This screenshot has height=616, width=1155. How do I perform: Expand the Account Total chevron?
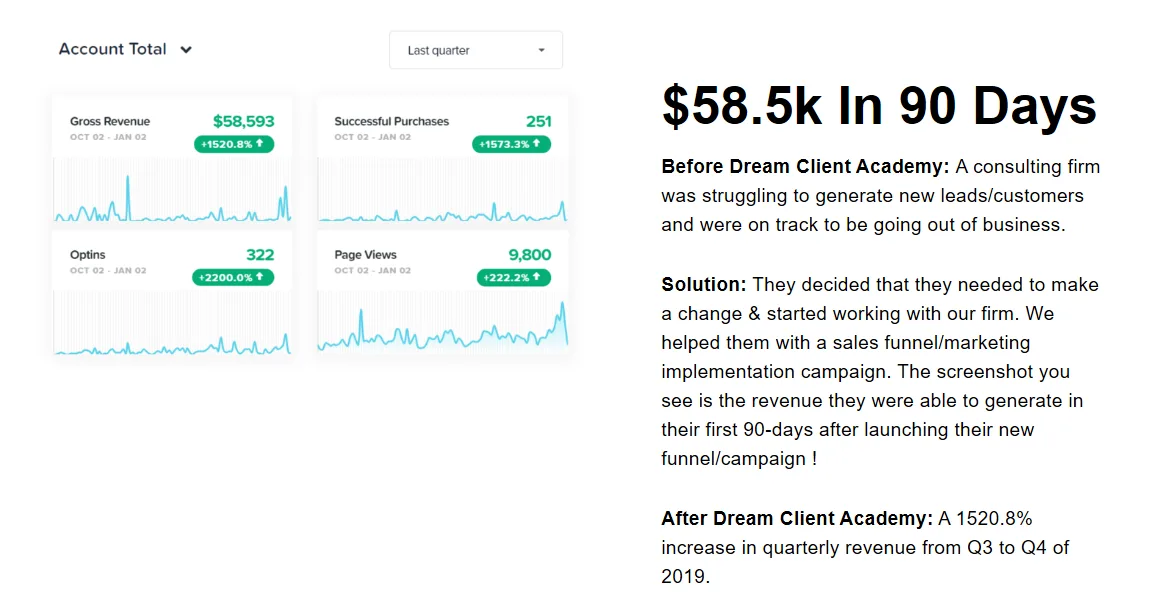186,50
